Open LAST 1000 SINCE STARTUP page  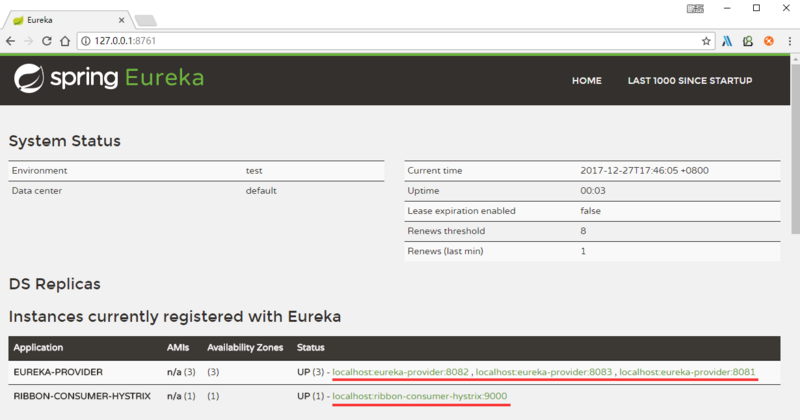[690, 81]
